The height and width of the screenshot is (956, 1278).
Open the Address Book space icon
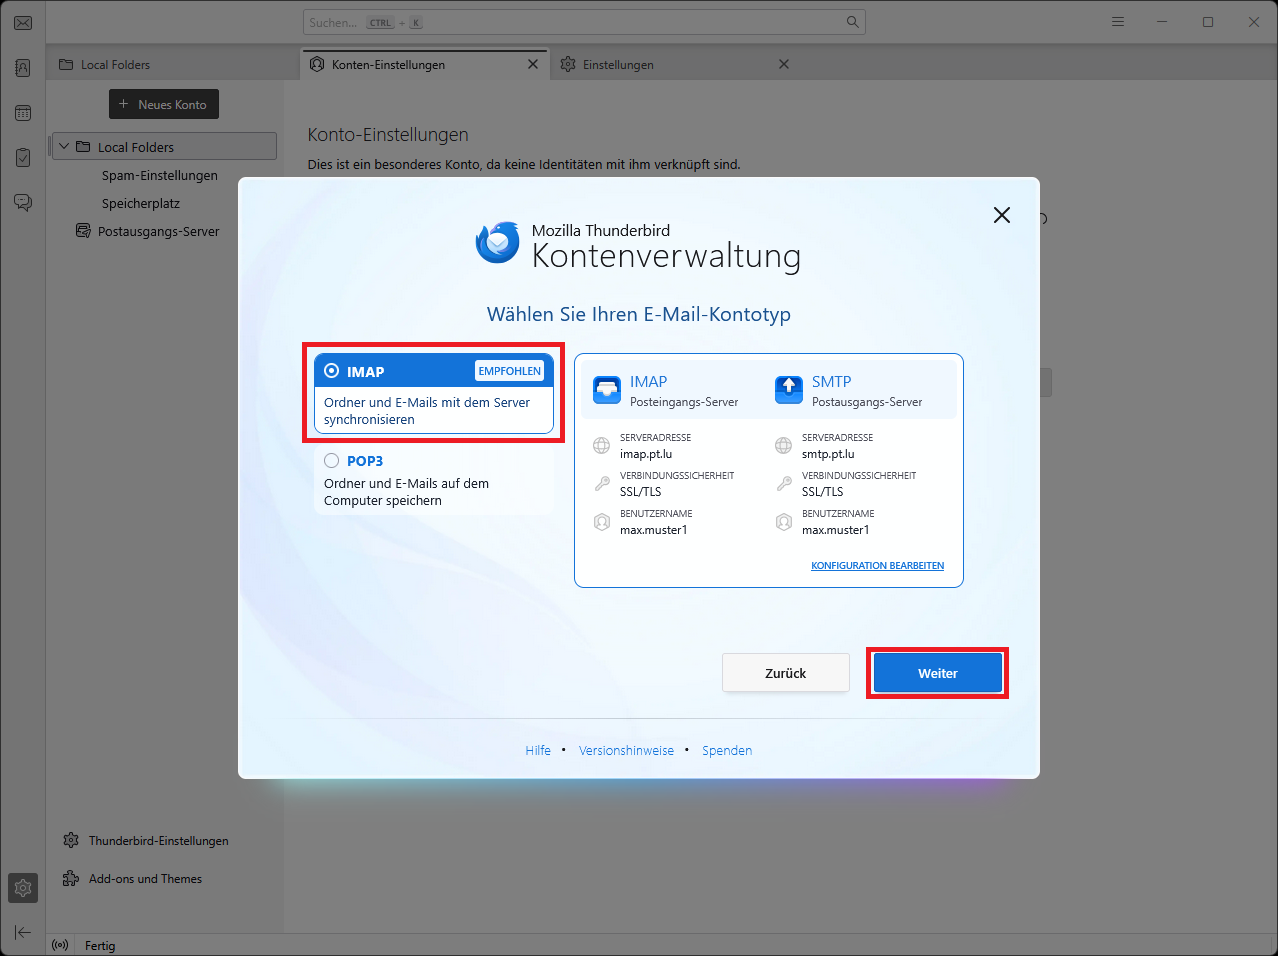click(x=23, y=68)
